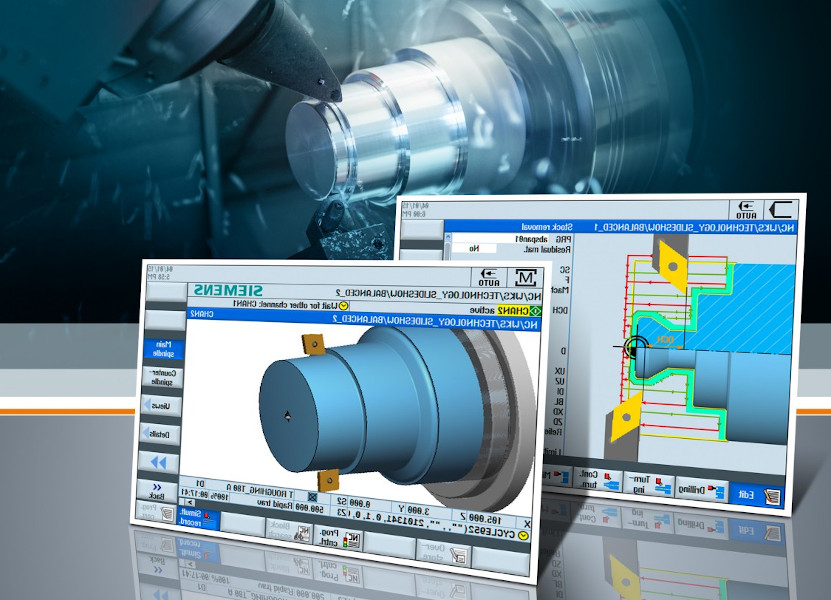The image size is (831, 600).
Task: Click the small arrow button beside the status rows
Action: point(190,502)
